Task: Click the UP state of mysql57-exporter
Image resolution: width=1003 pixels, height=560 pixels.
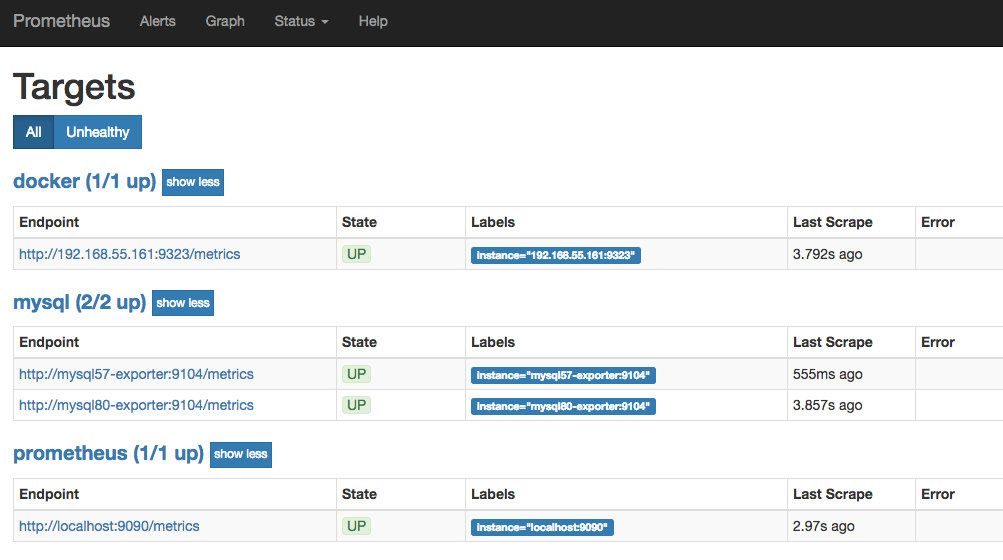Action: point(356,374)
